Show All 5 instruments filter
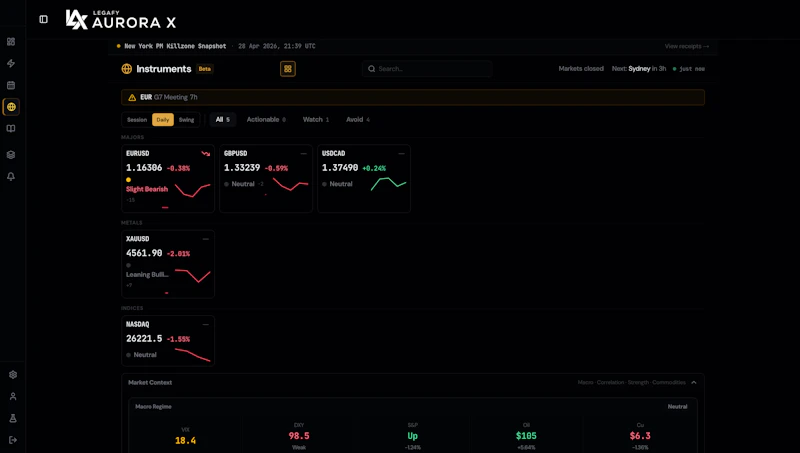Image resolution: width=800 pixels, height=453 pixels. coord(223,119)
